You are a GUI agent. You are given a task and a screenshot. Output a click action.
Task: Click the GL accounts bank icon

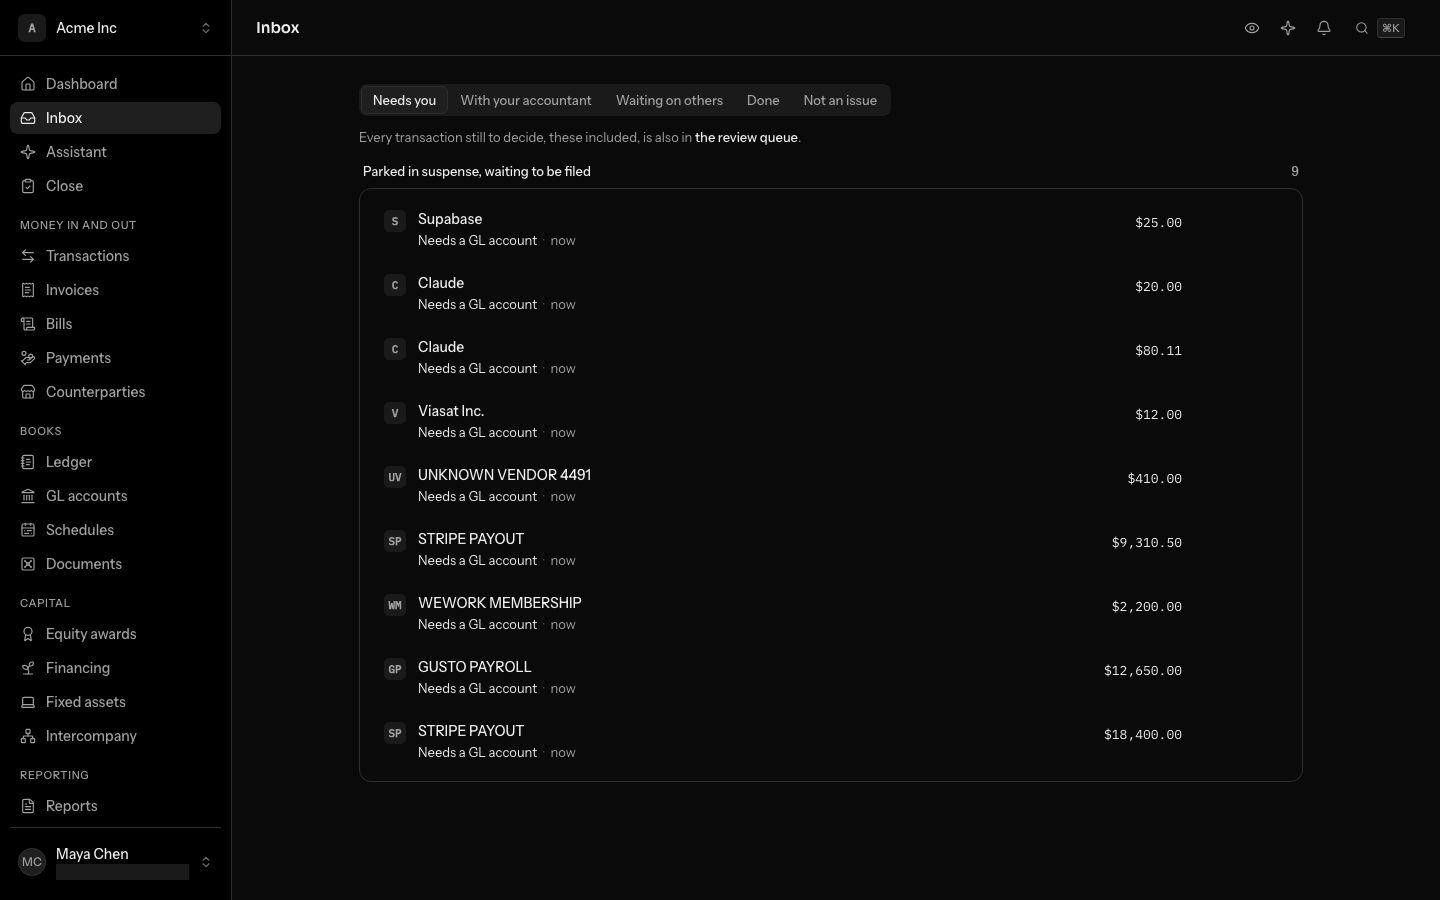point(28,496)
